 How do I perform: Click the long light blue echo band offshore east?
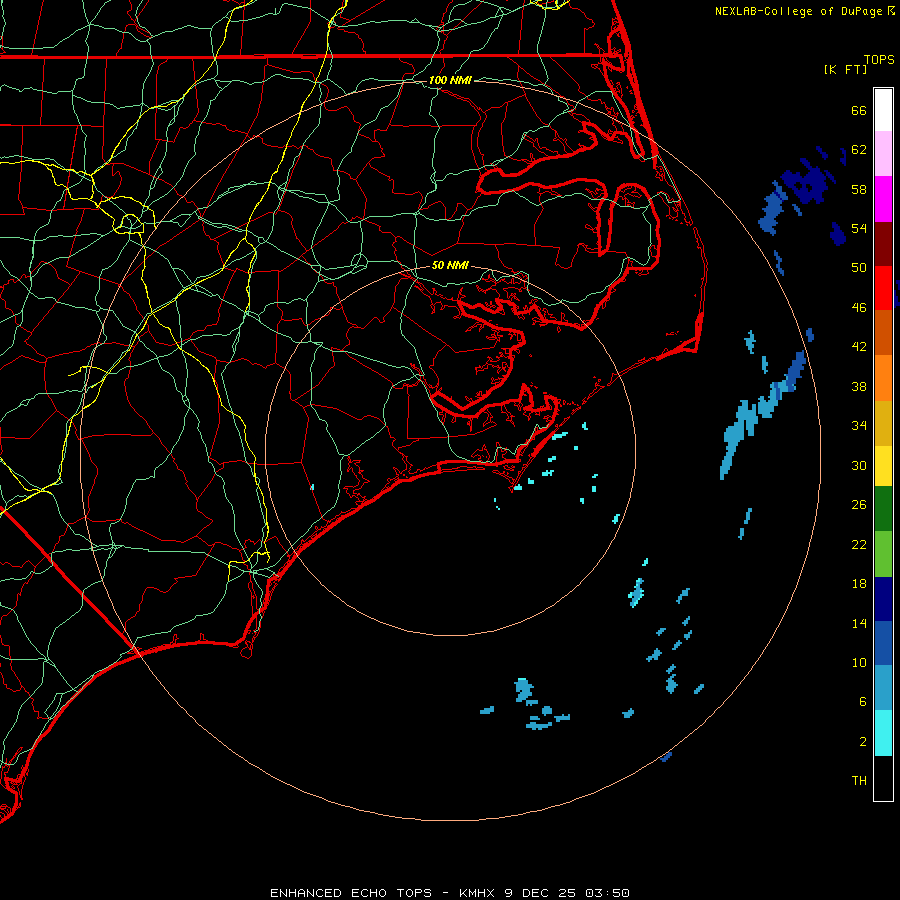pos(762,414)
